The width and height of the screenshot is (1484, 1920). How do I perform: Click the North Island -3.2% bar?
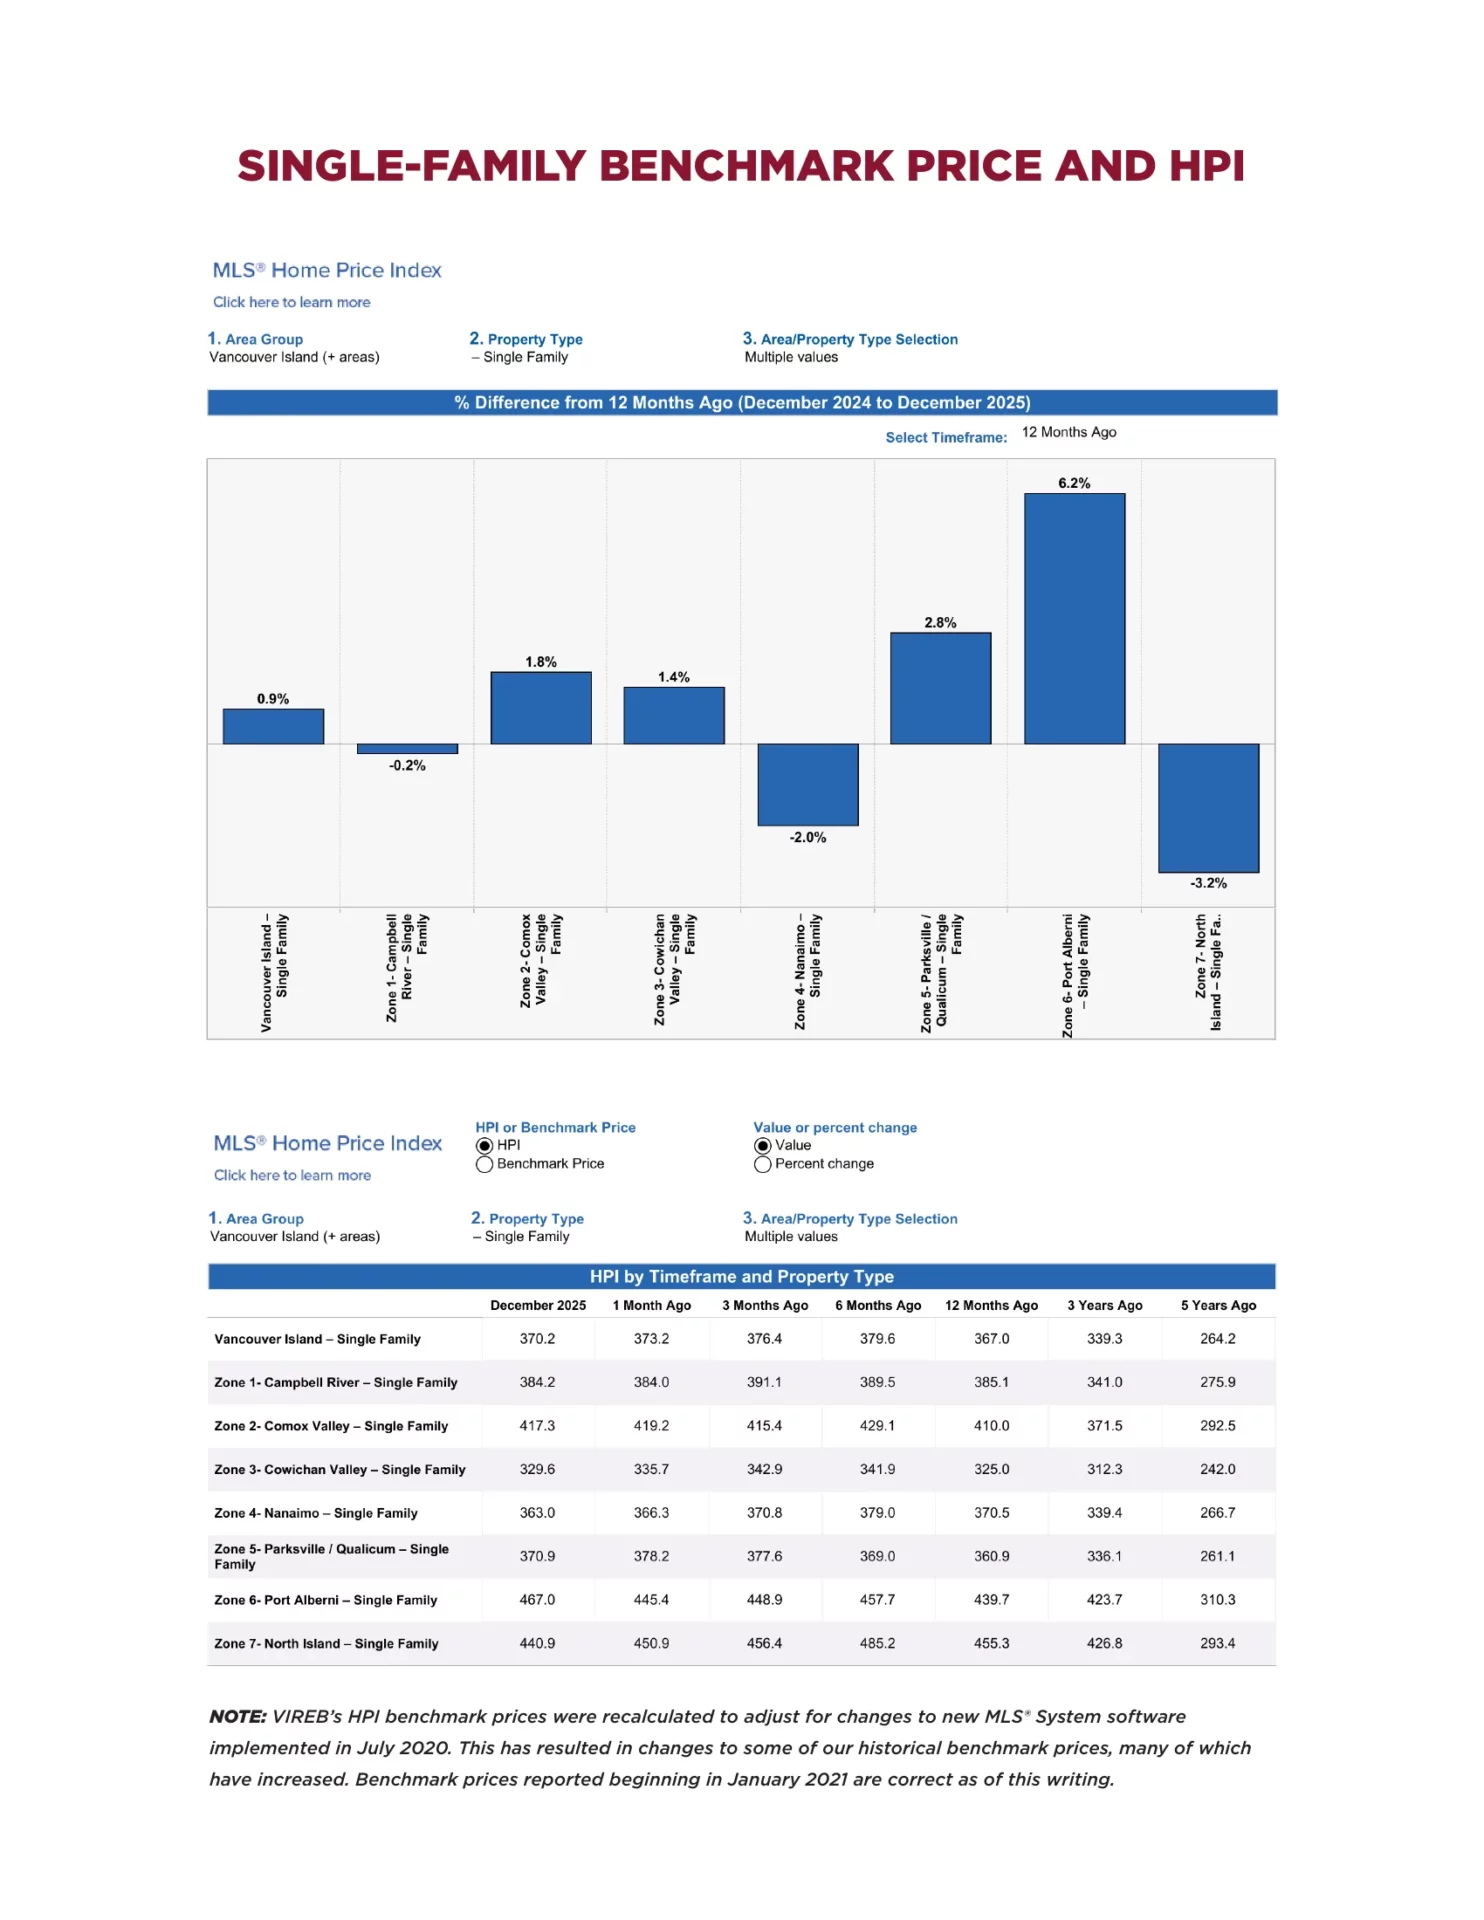[x=1208, y=807]
